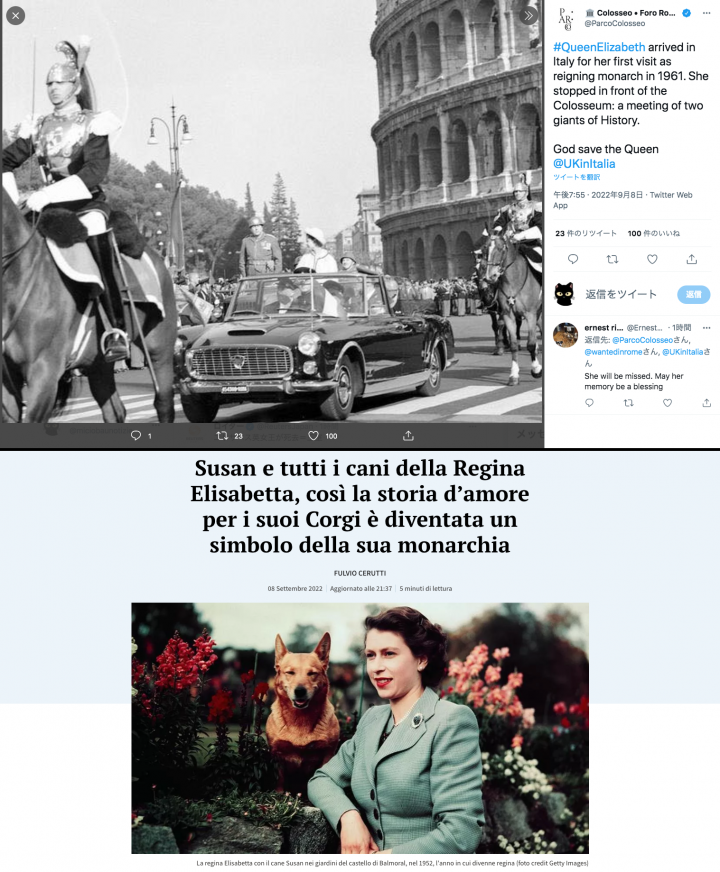This screenshot has height=872, width=720.
Task: Click the reply bubble icon in the sidebar action row
Action: pyautogui.click(x=573, y=259)
